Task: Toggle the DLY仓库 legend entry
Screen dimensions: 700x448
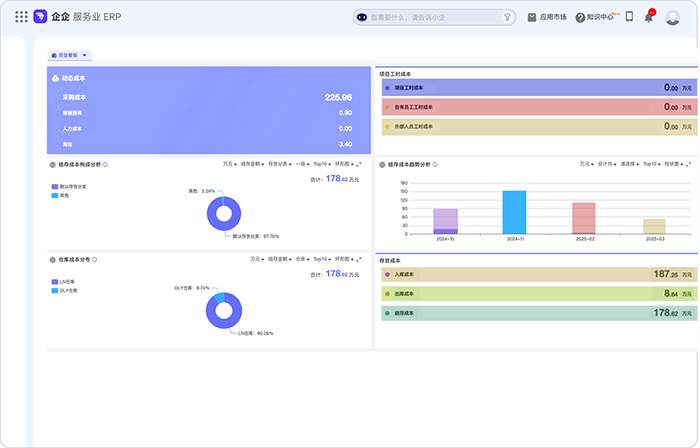Action: click(x=68, y=290)
